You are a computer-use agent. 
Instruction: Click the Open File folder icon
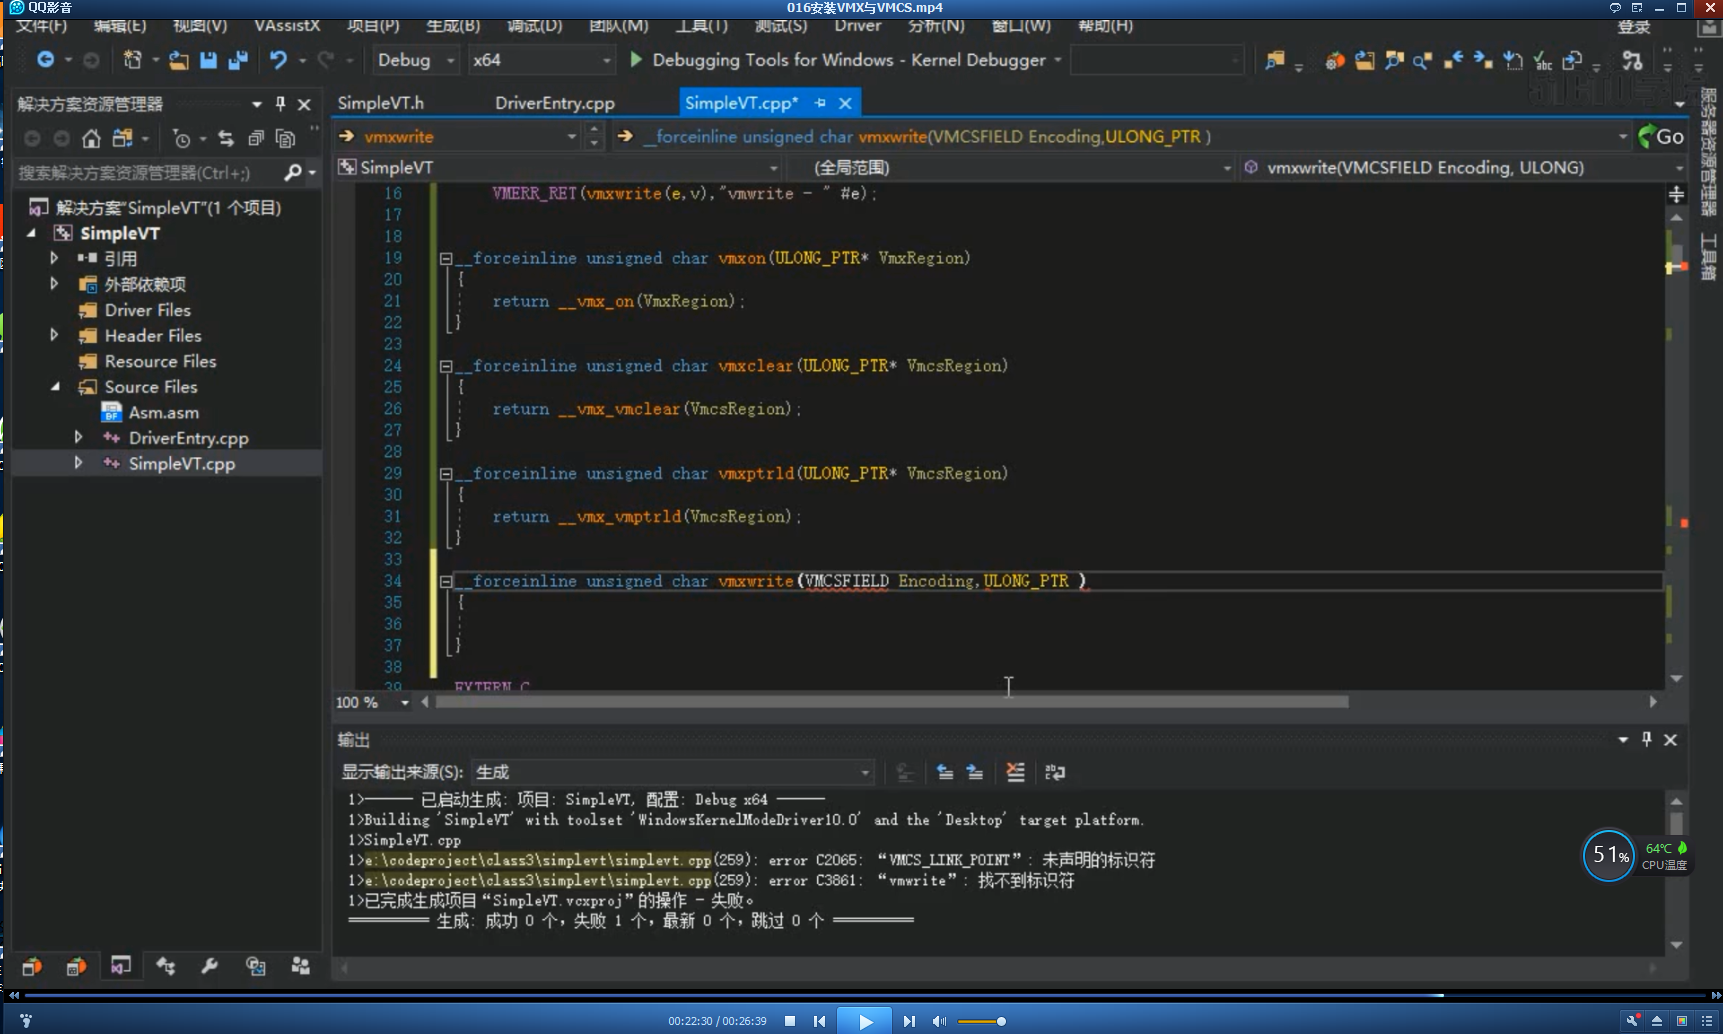[x=178, y=60]
